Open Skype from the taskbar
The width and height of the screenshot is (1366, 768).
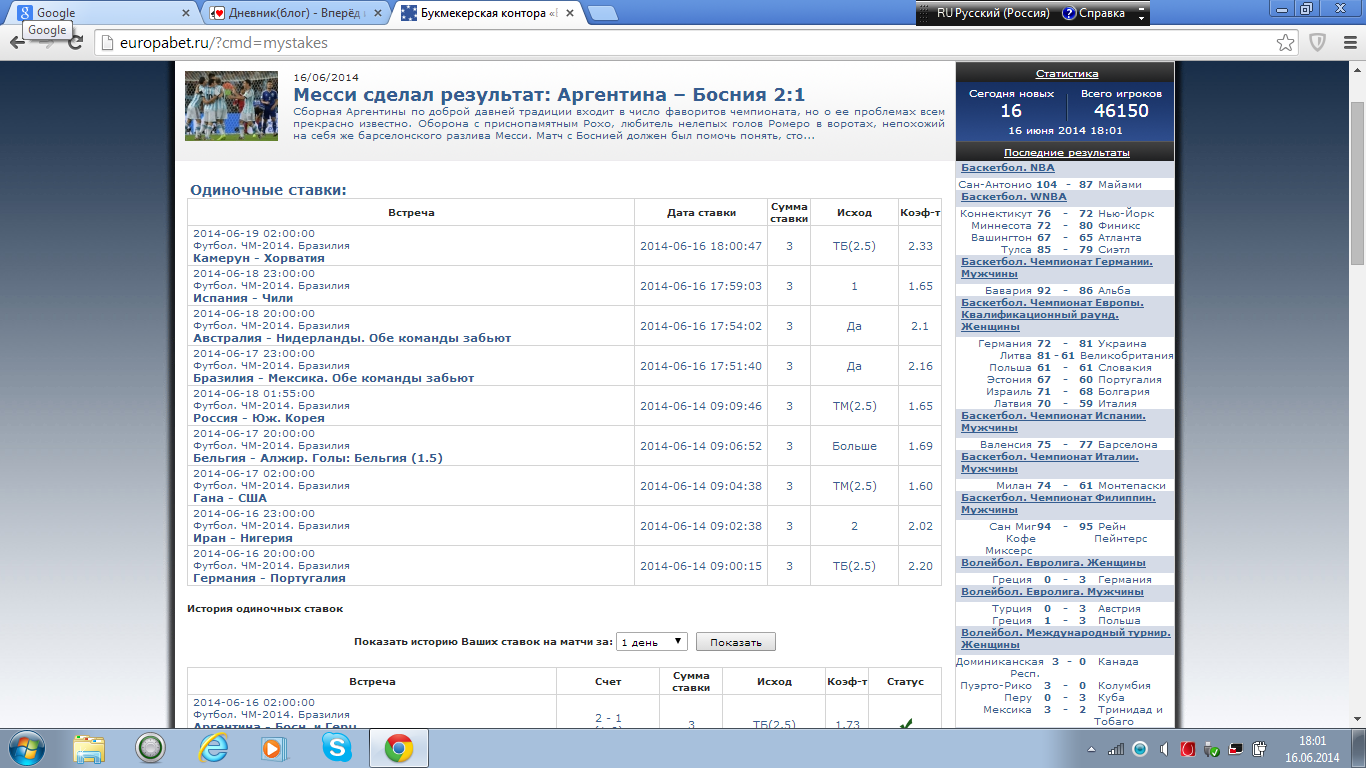[336, 748]
